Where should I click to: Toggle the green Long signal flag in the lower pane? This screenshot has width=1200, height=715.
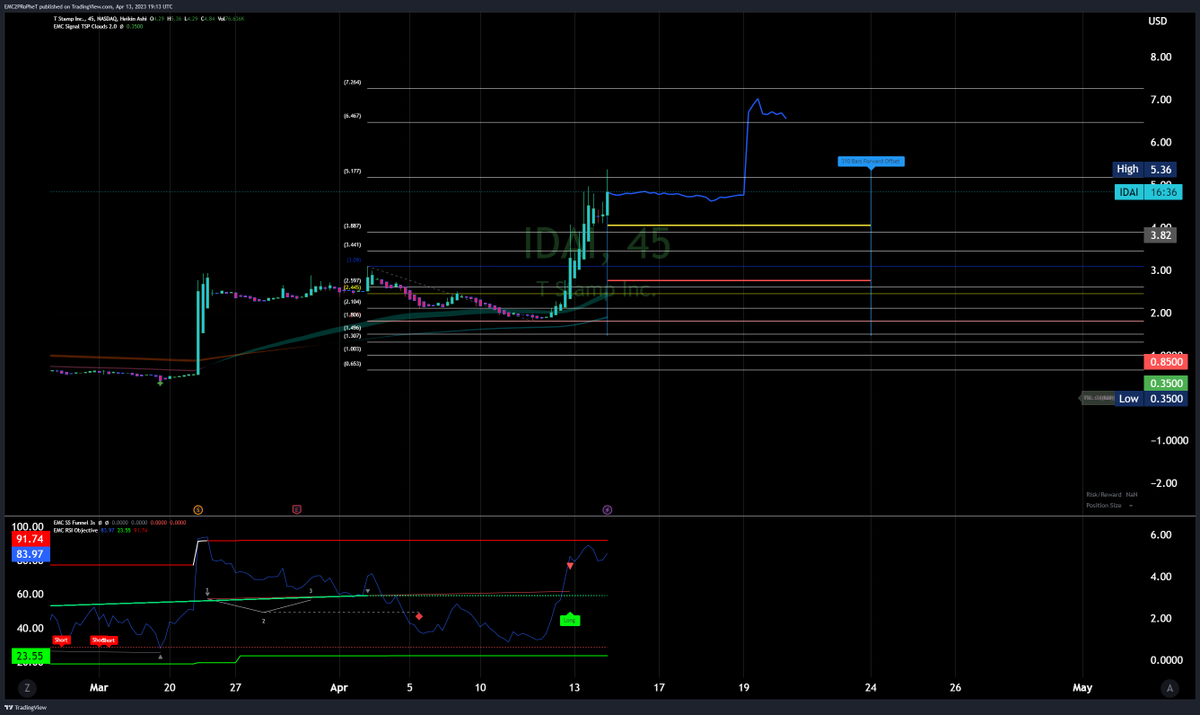pyautogui.click(x=568, y=620)
